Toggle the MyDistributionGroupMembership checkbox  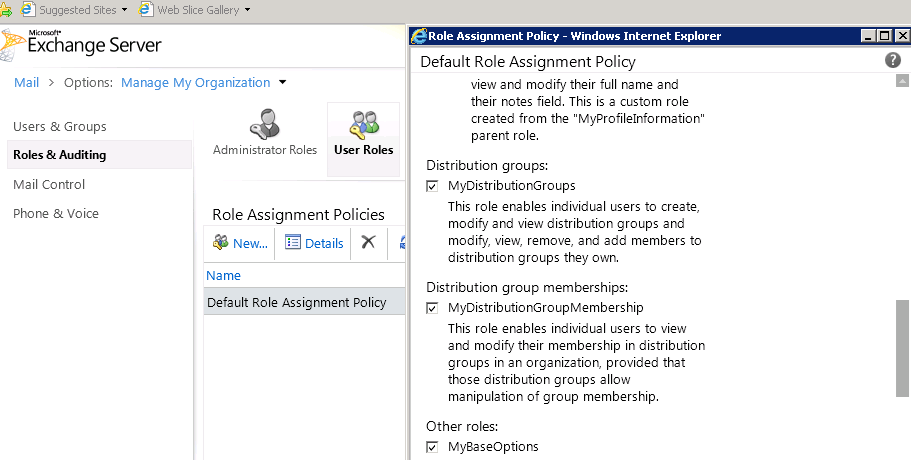click(x=432, y=308)
